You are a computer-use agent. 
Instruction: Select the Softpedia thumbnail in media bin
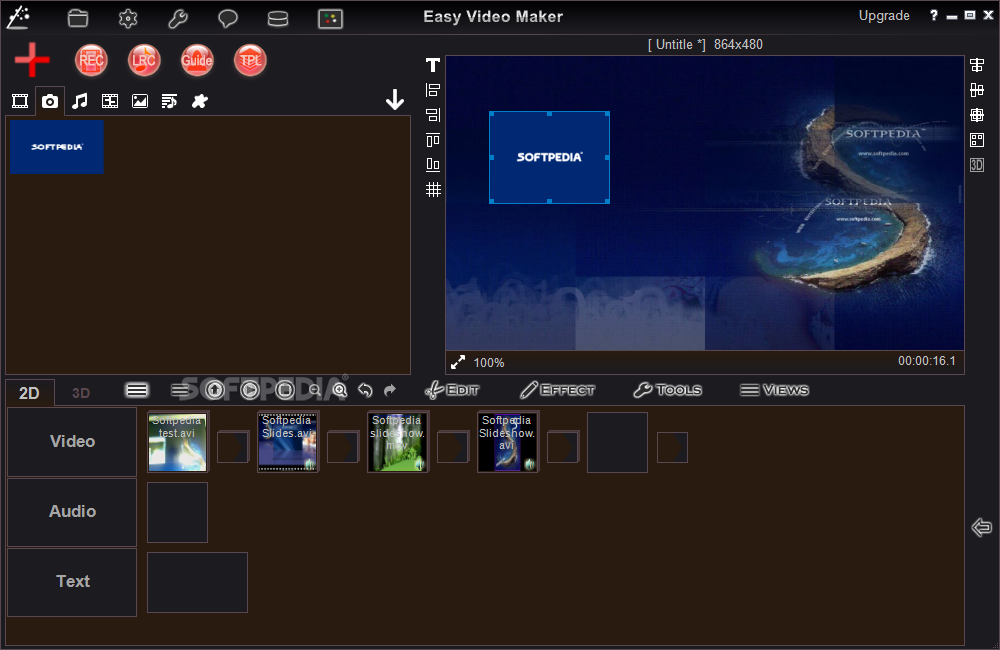click(x=57, y=147)
